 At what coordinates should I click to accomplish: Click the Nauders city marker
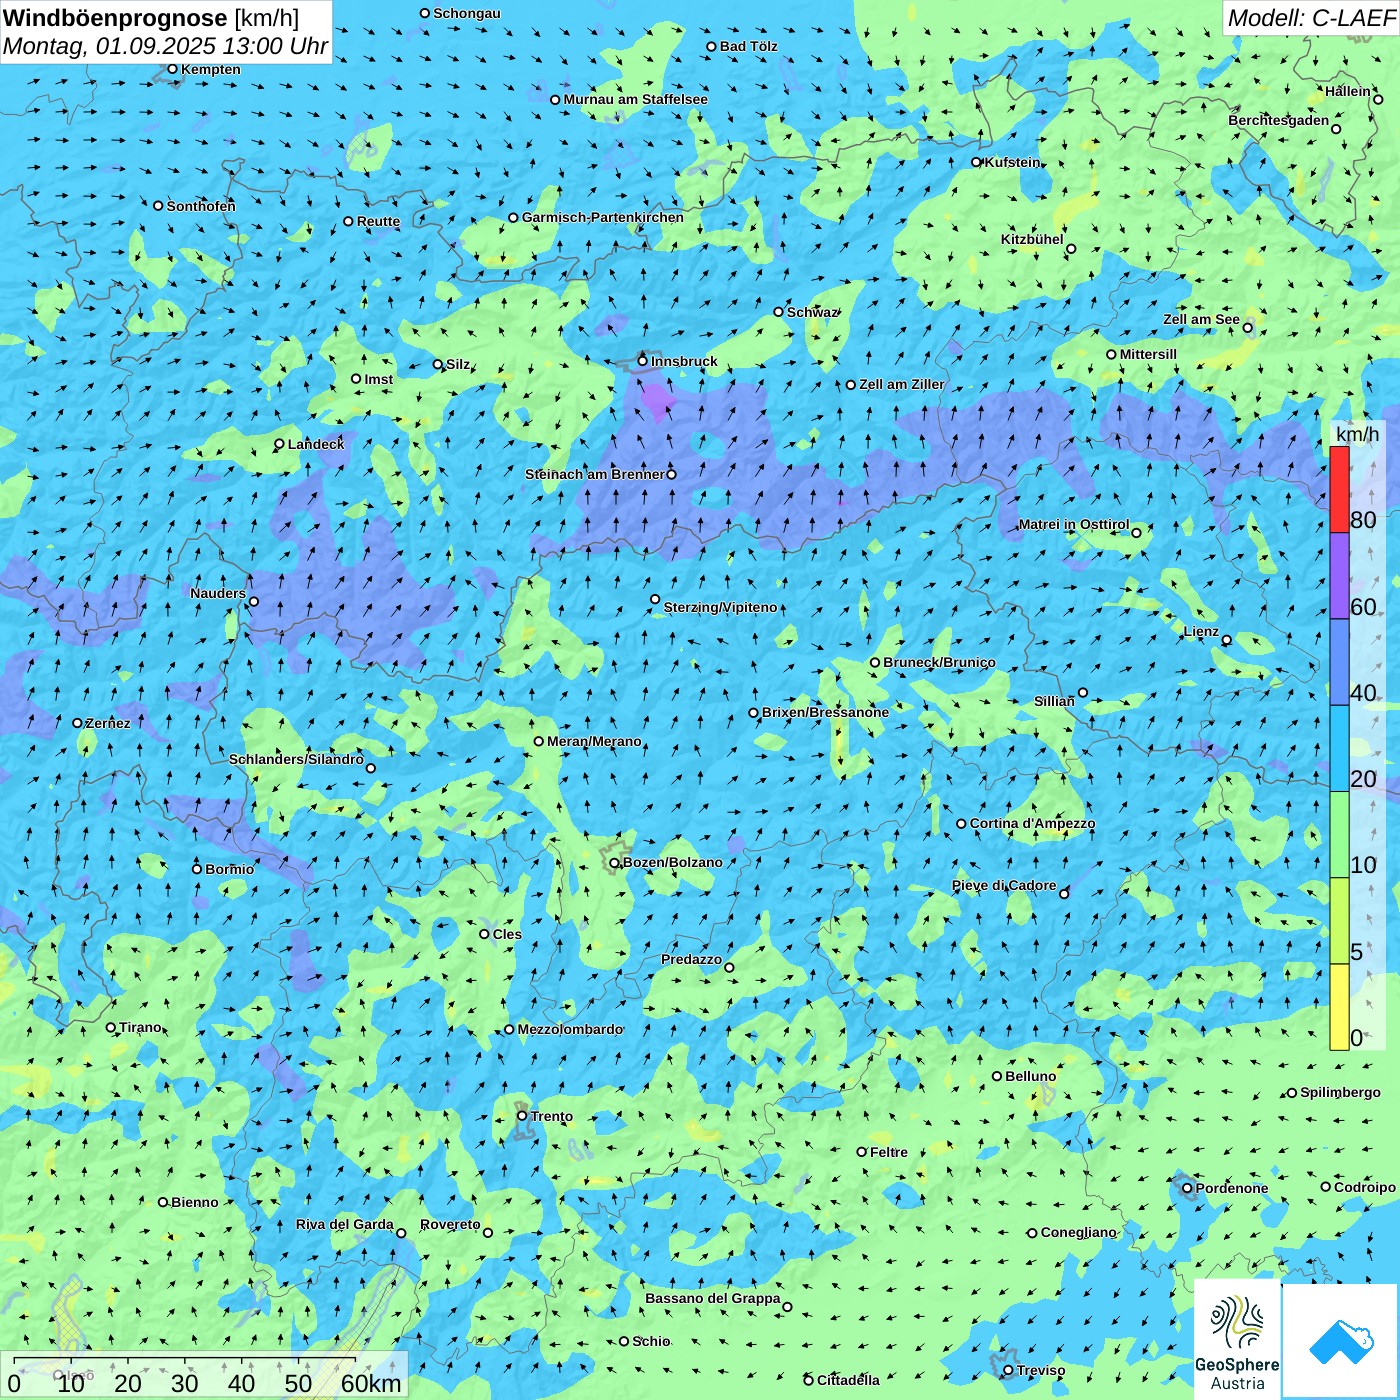pos(254,602)
